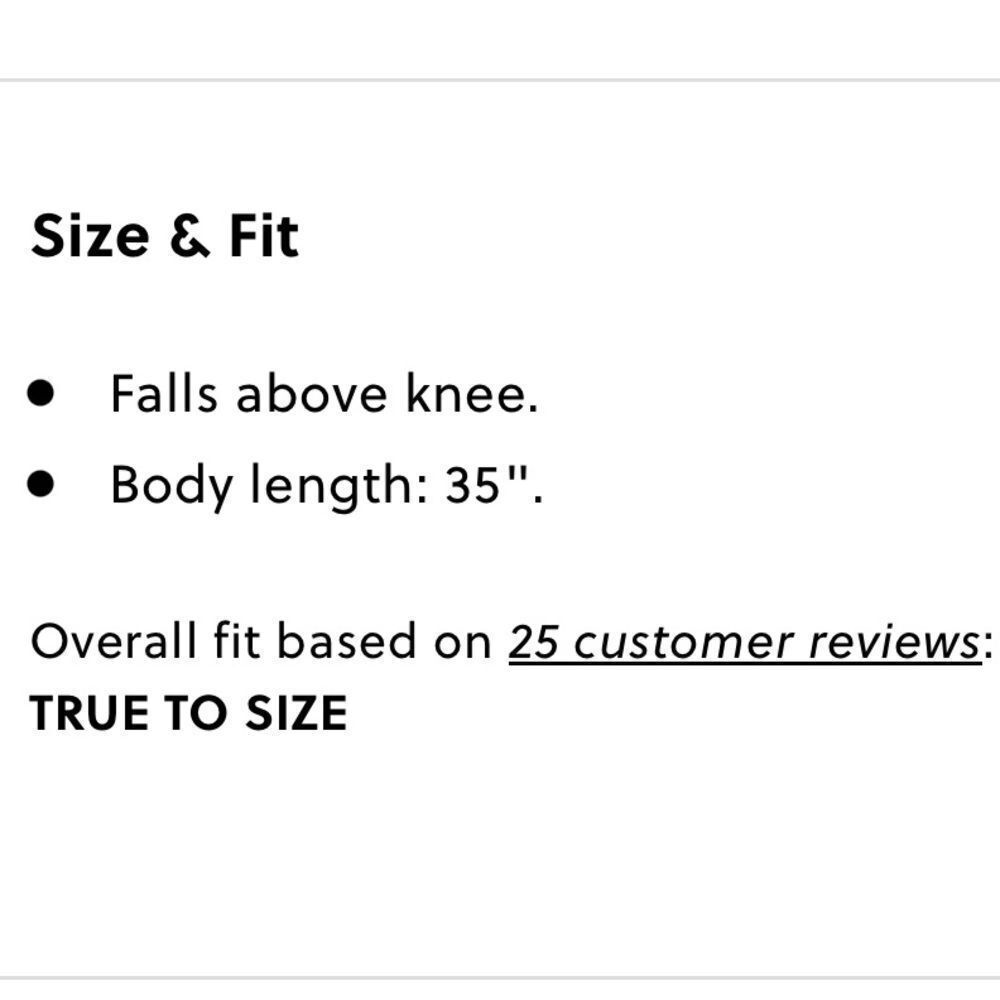Screen dimensions: 1000x1000
Task: Click the word 'Falls' in first bullet
Action: tap(164, 393)
